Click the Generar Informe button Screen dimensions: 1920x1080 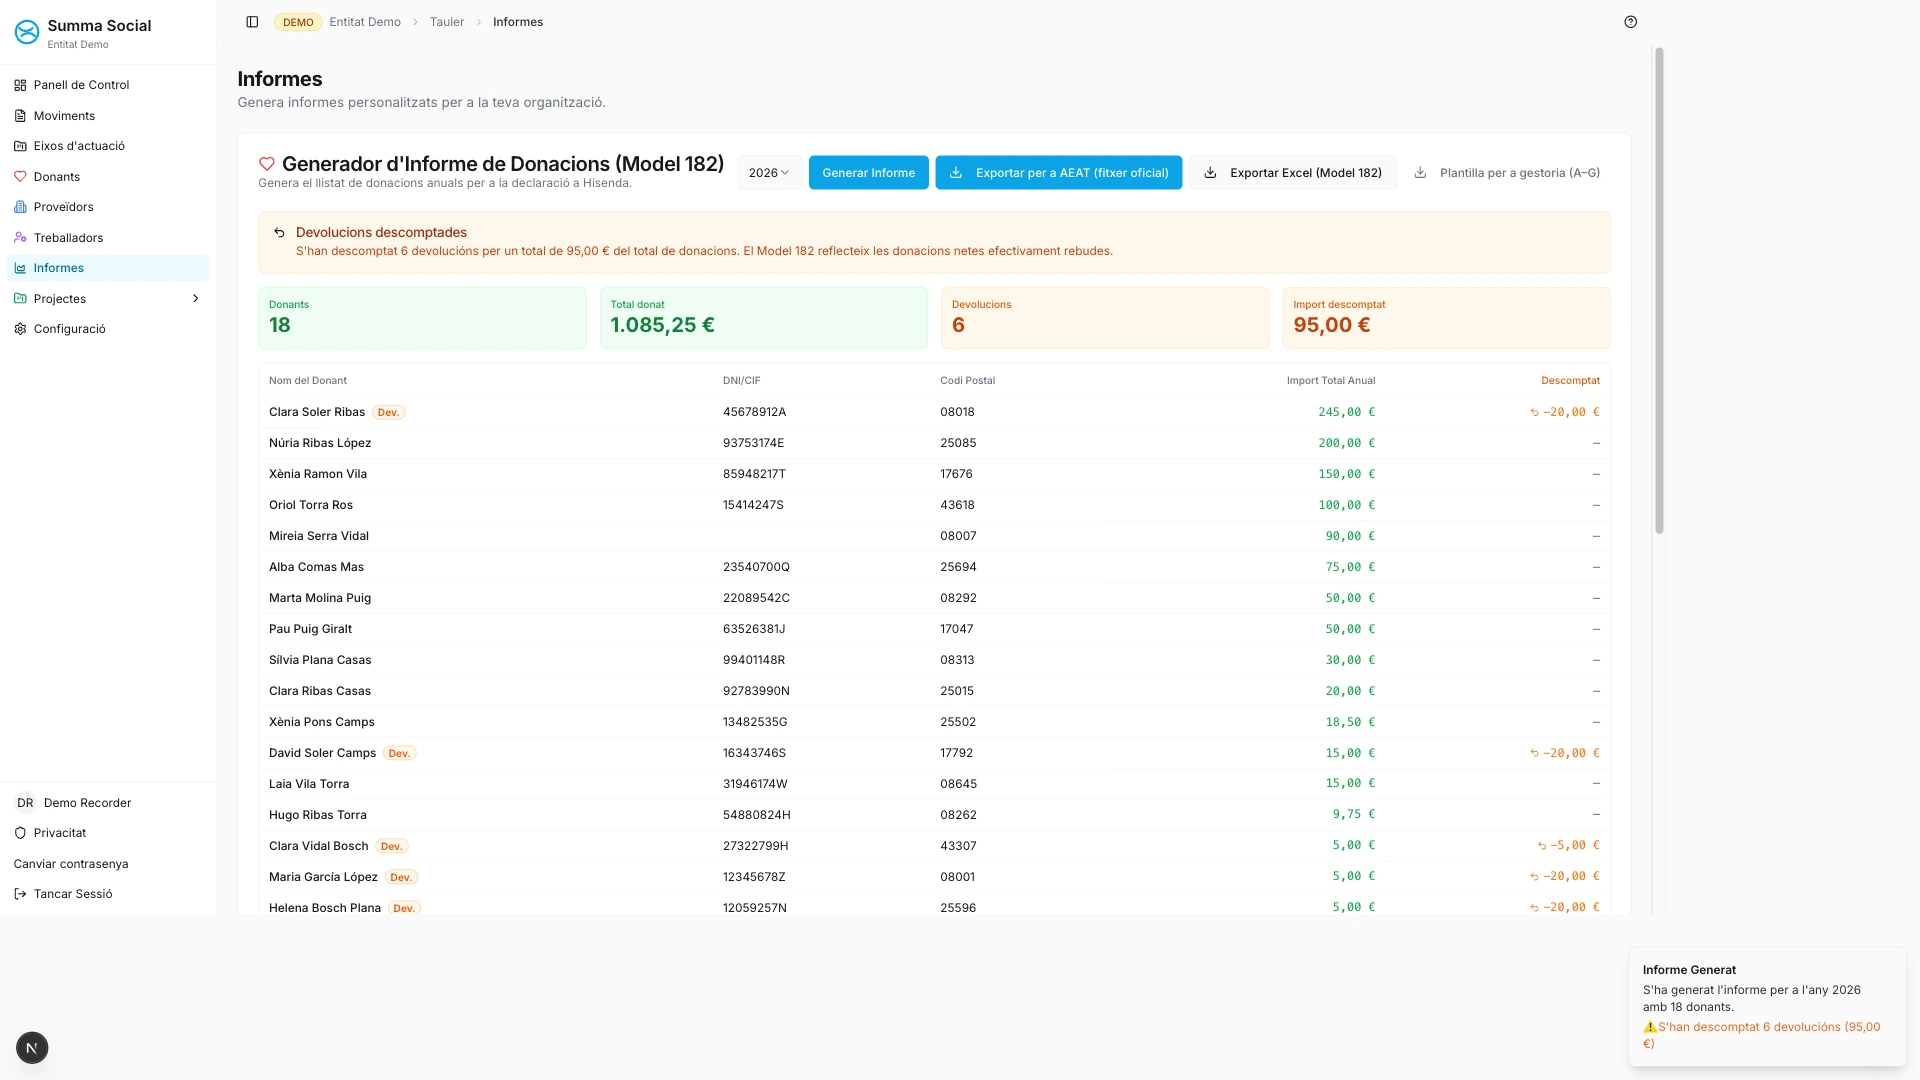(868, 173)
